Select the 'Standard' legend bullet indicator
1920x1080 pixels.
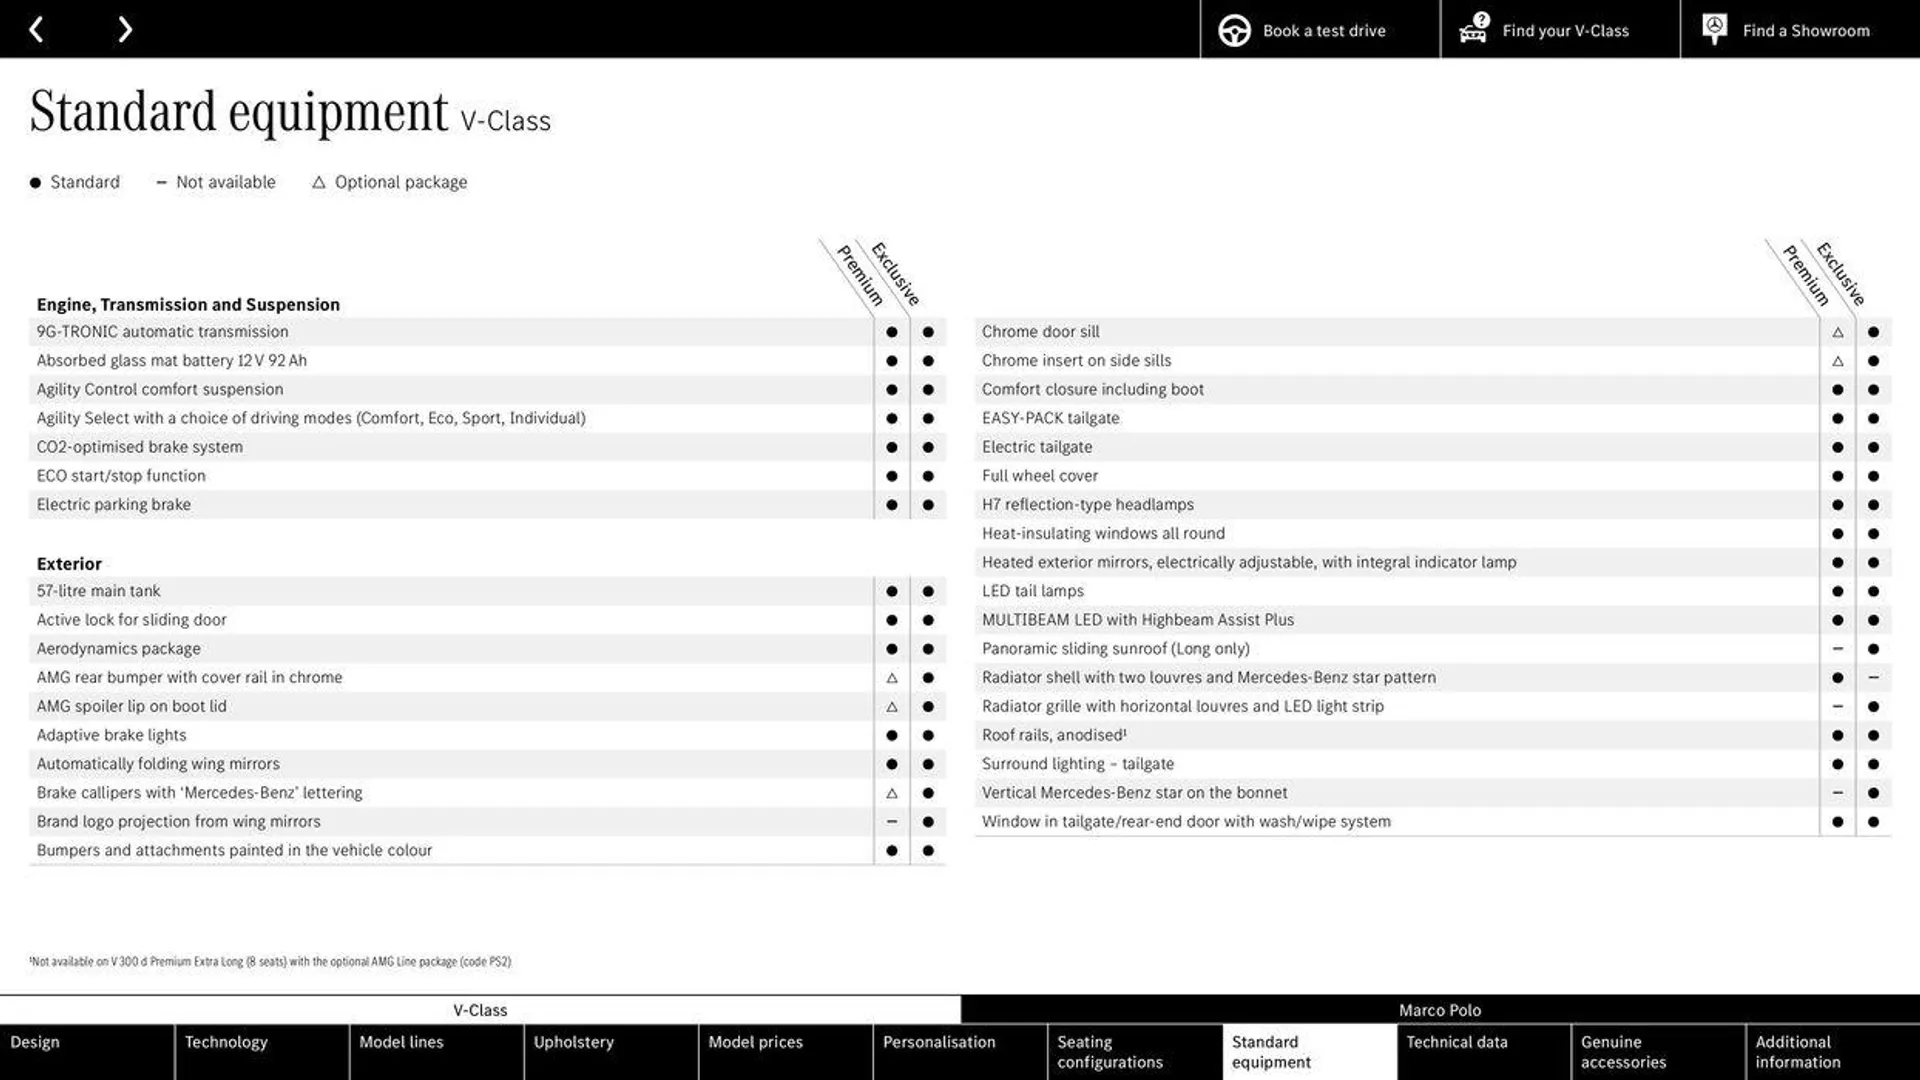click(32, 182)
